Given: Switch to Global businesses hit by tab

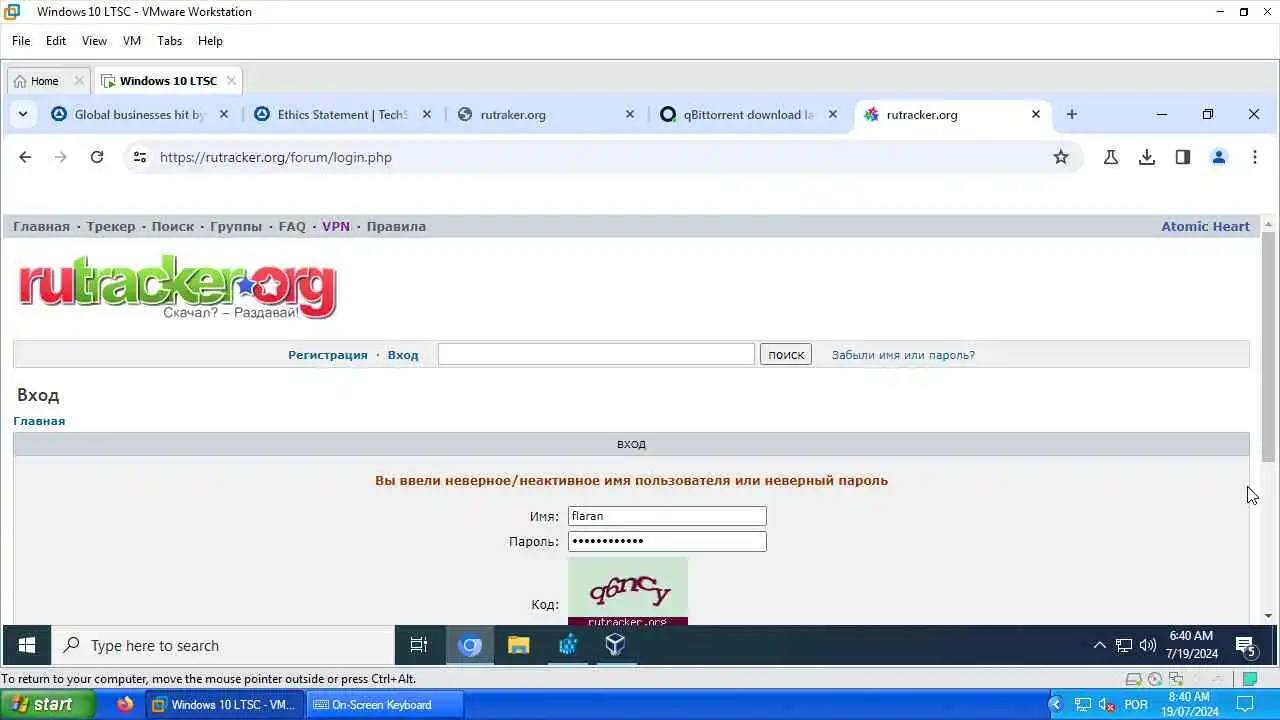Looking at the screenshot, I should coord(140,114).
